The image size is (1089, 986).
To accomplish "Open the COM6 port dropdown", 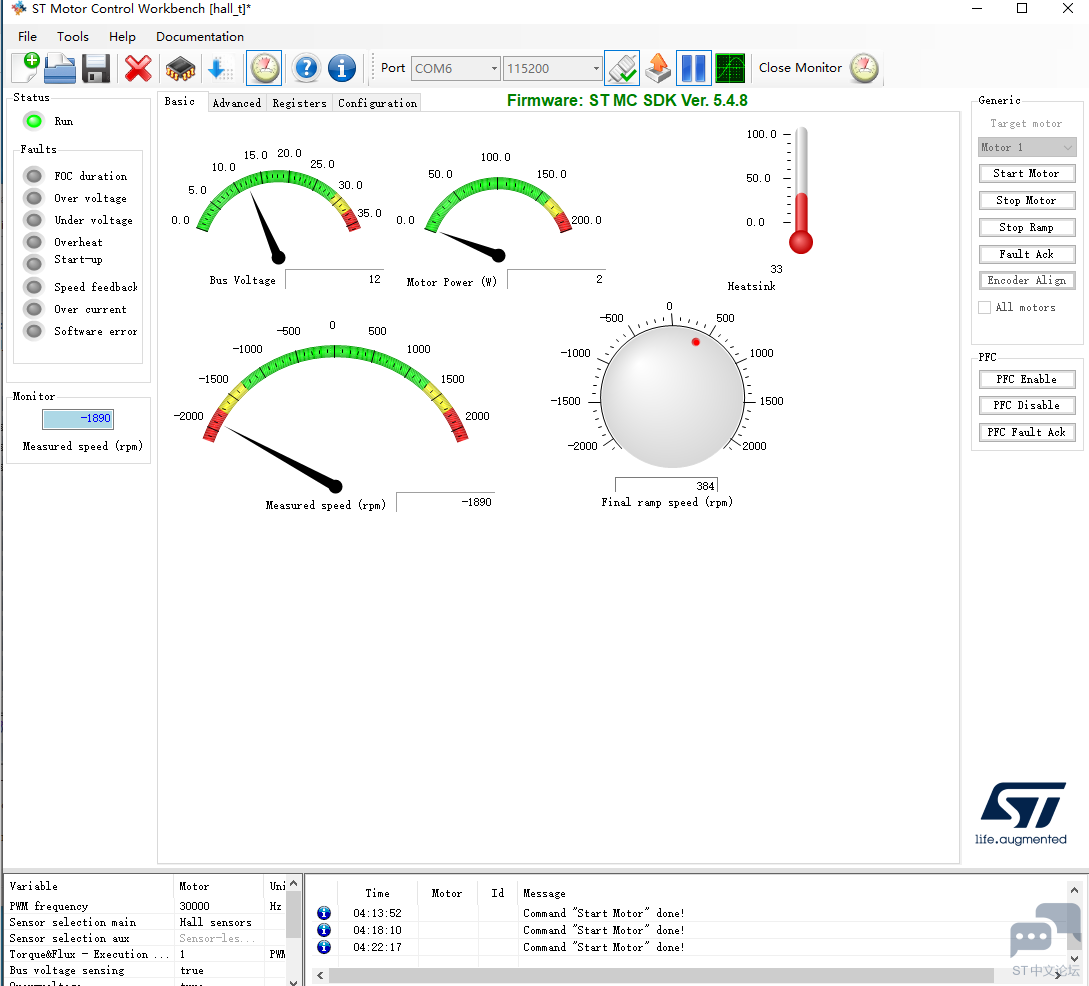I will click(455, 69).
